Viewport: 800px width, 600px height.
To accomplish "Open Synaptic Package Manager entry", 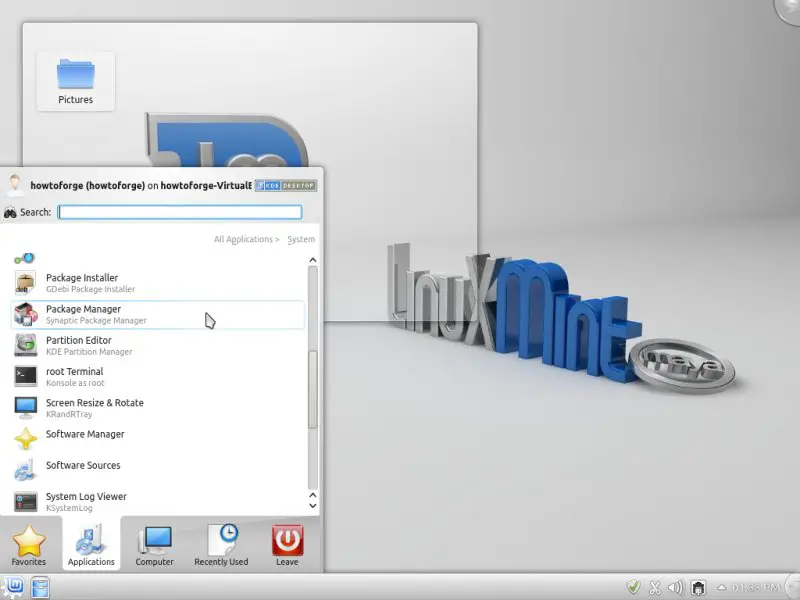I will (158, 314).
